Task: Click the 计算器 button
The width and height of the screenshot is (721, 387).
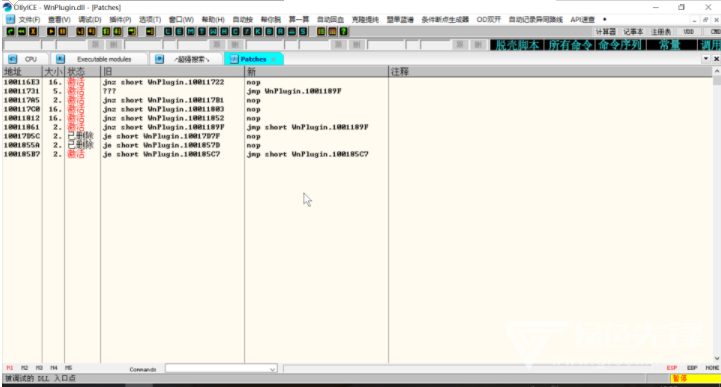Action: tap(605, 32)
